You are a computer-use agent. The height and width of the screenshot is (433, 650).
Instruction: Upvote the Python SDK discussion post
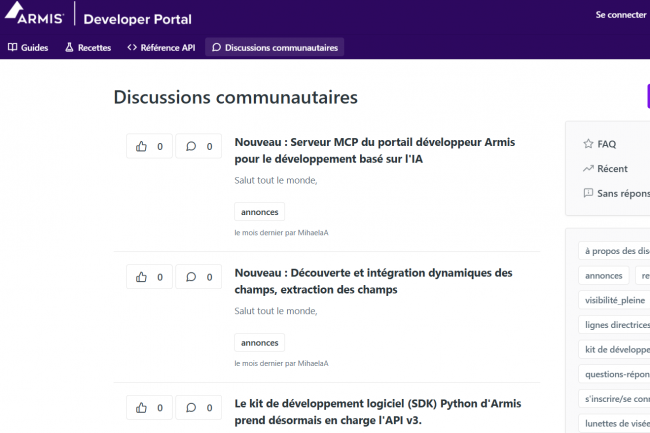point(149,407)
